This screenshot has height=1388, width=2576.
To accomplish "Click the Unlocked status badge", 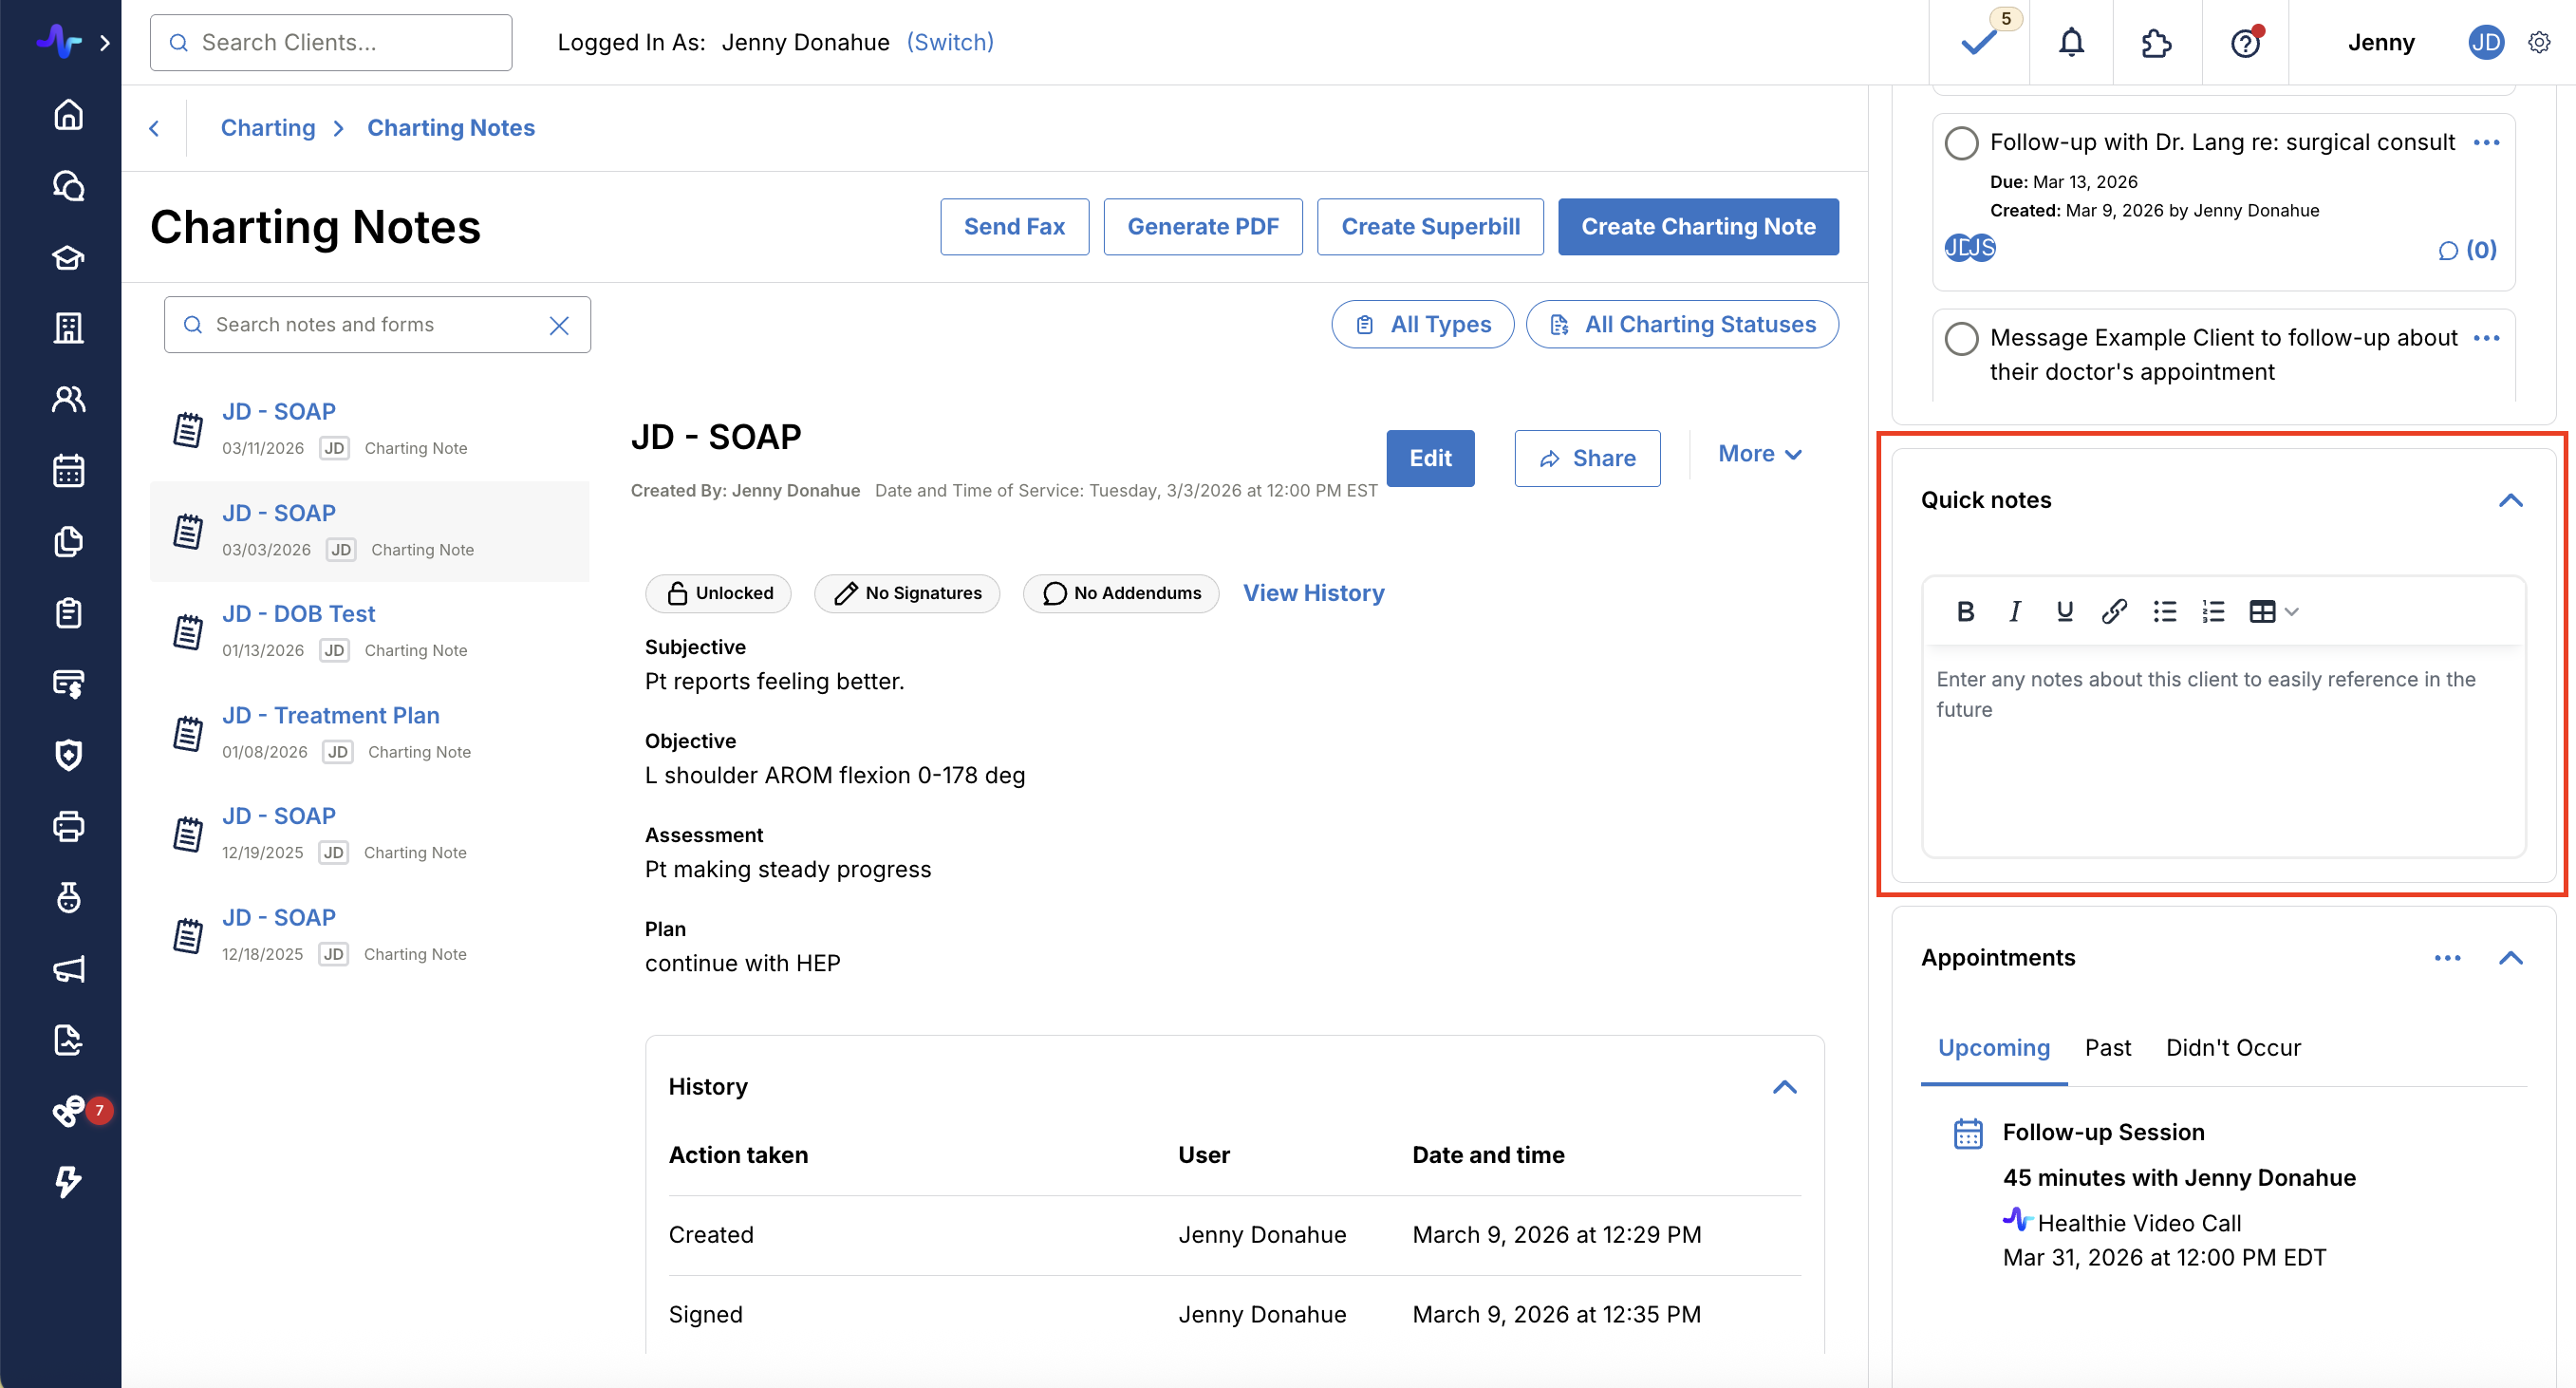I will pyautogui.click(x=718, y=593).
